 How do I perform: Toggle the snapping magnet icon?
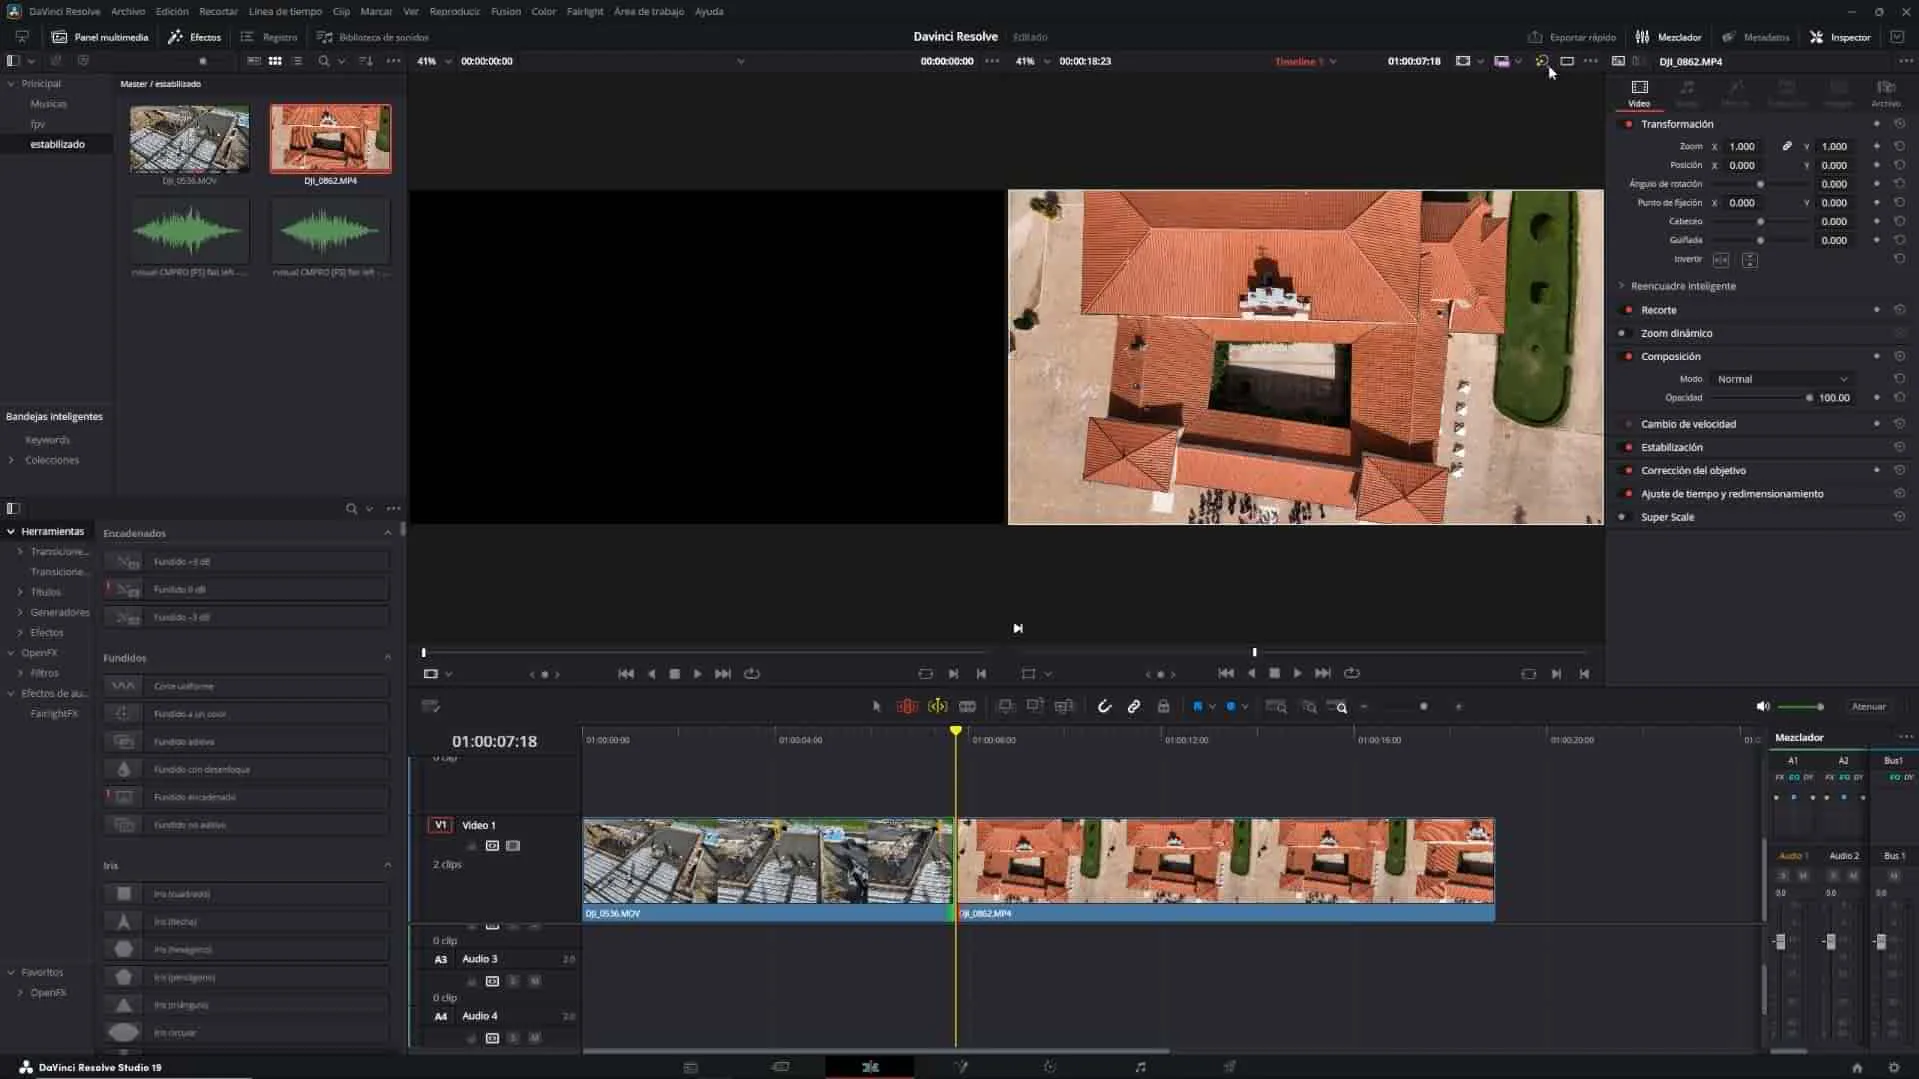(x=1104, y=707)
